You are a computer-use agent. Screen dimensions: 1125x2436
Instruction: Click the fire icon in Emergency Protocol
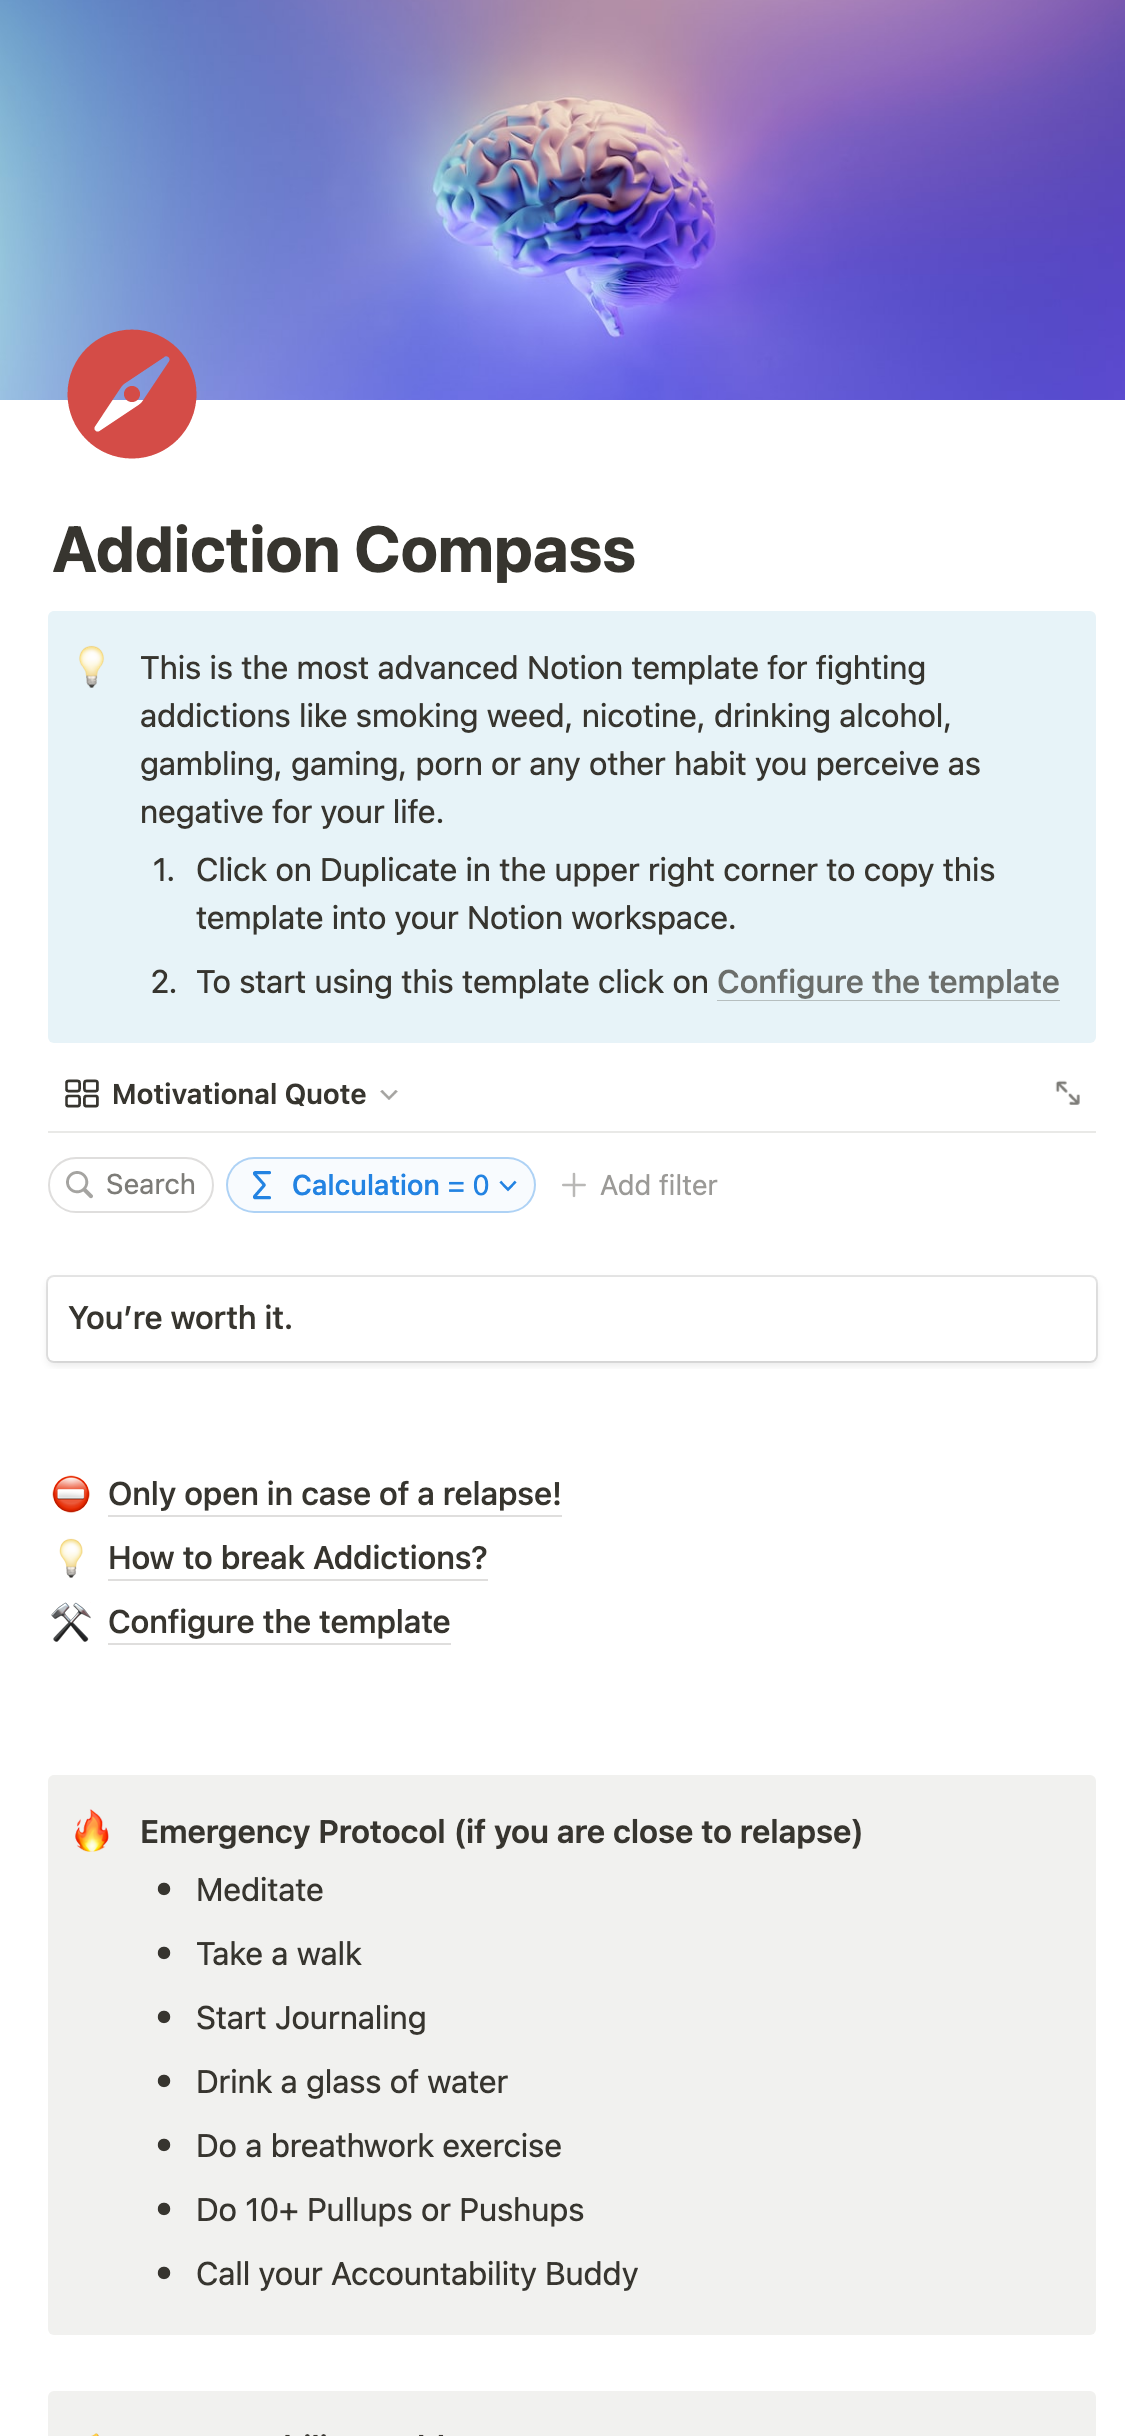pos(92,1831)
